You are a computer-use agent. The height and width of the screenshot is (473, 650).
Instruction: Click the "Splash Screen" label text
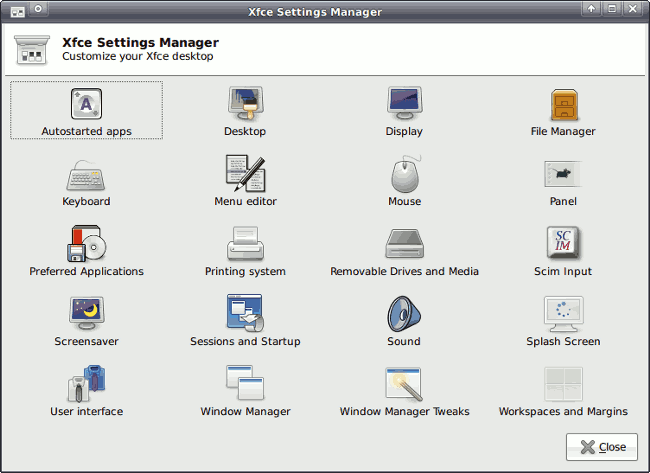tap(563, 342)
